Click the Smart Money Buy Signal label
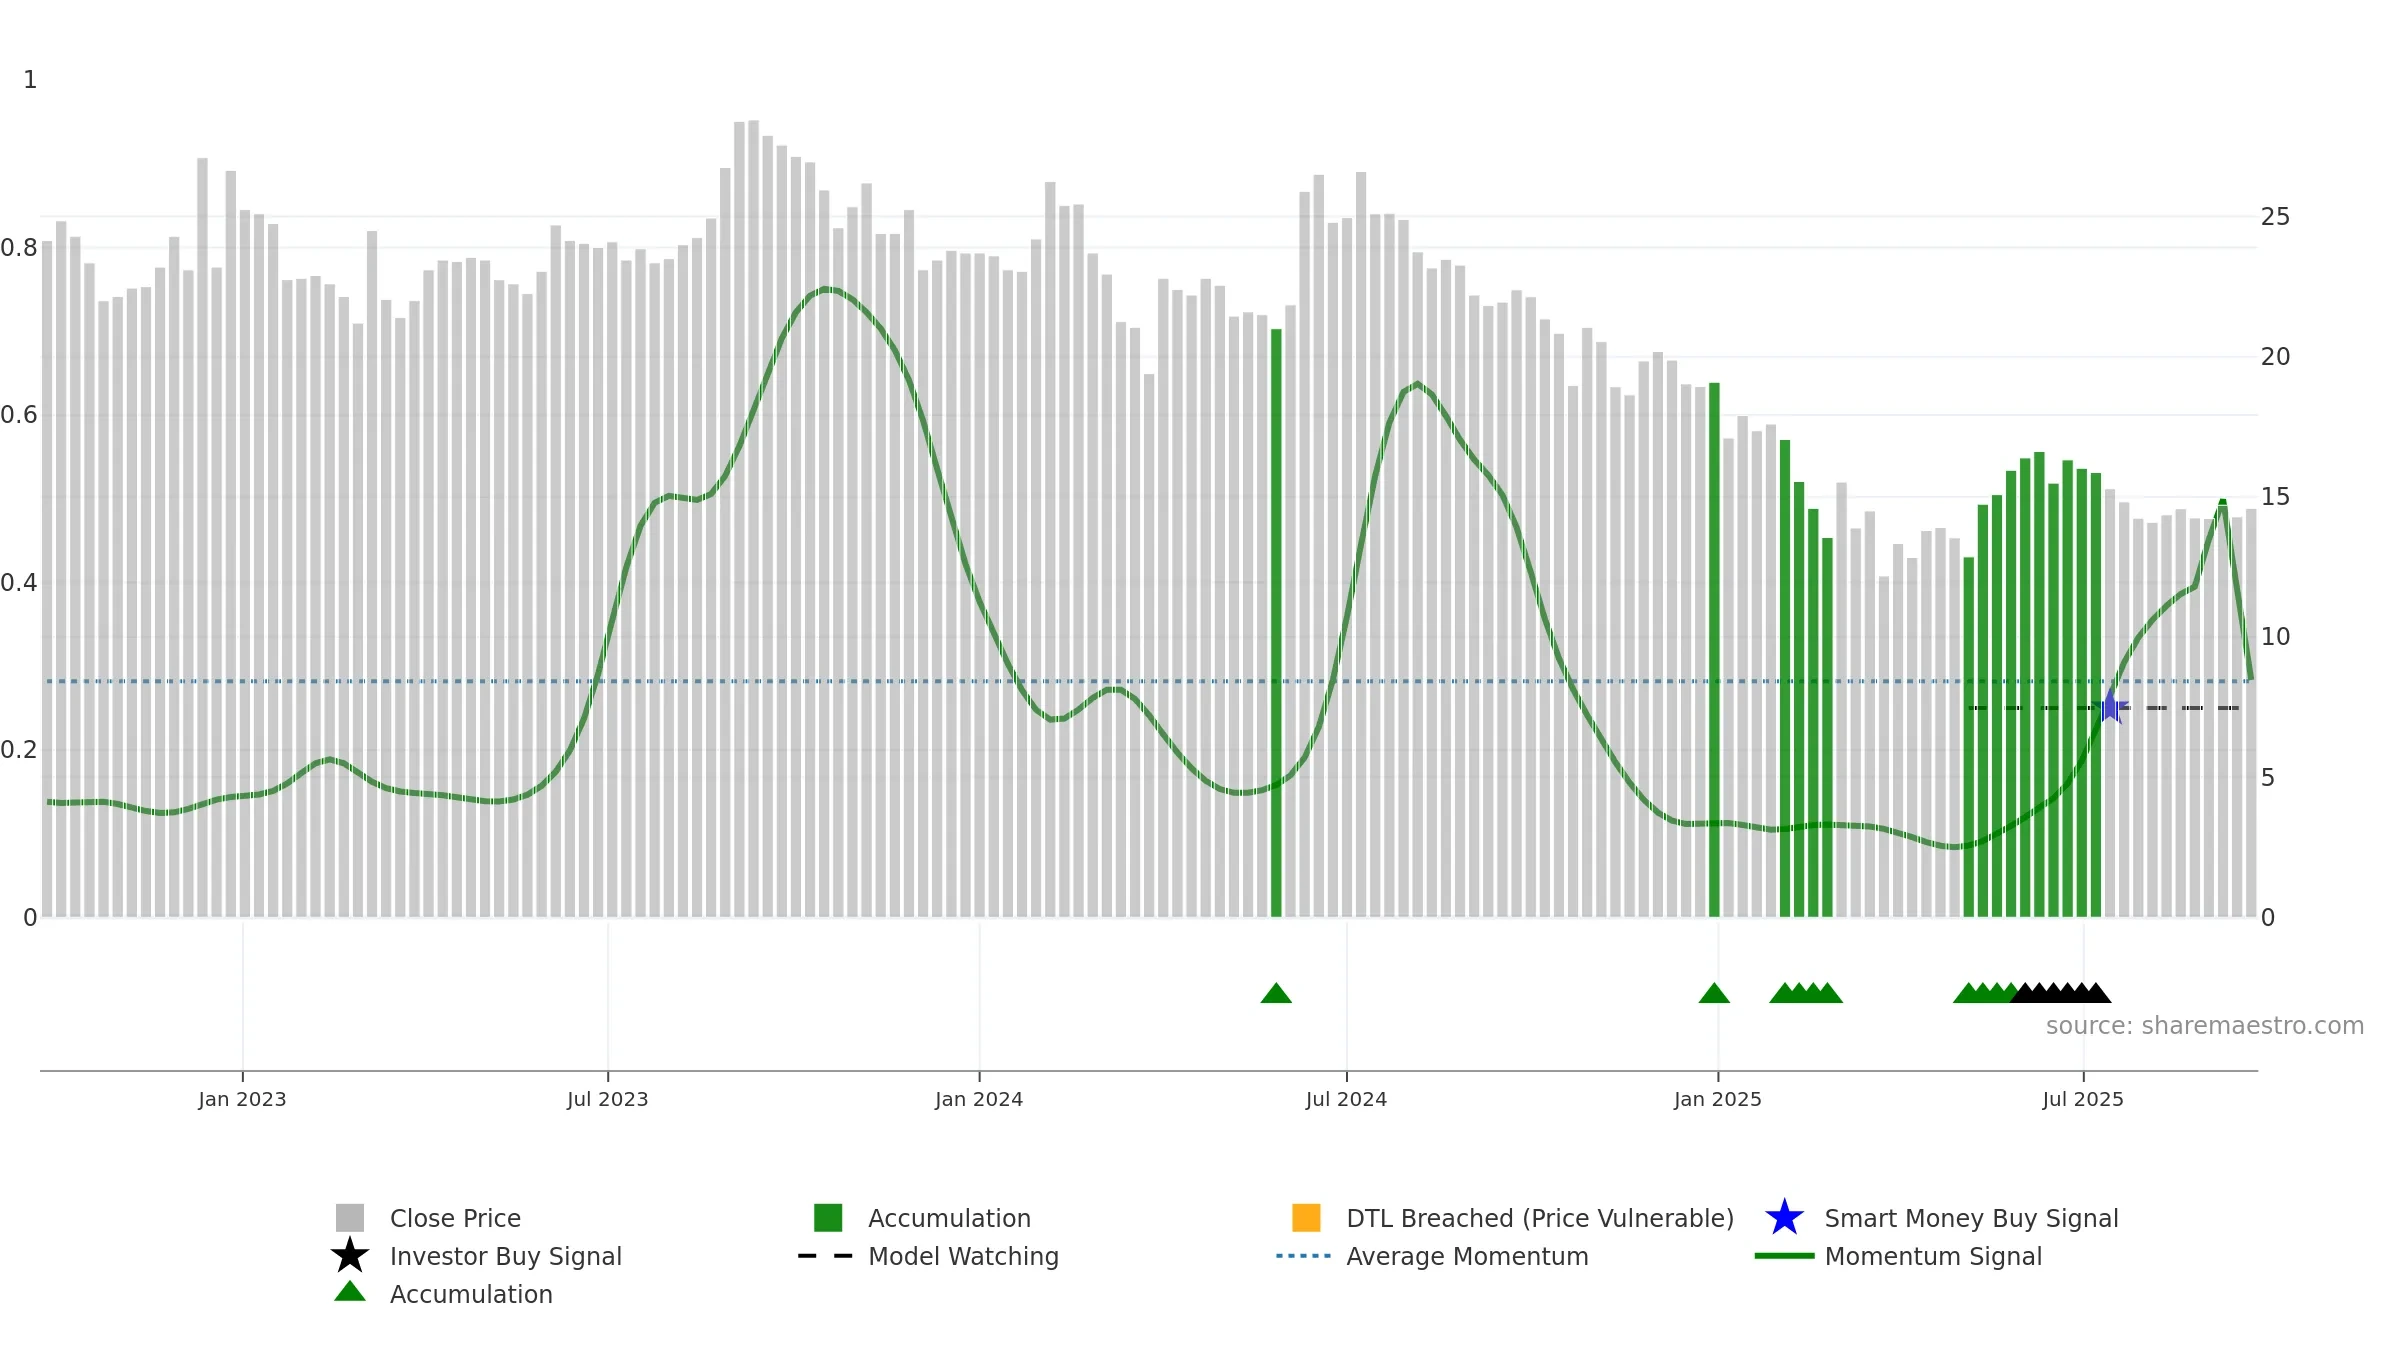Viewport: 2400px width, 1350px height. coord(1971,1218)
